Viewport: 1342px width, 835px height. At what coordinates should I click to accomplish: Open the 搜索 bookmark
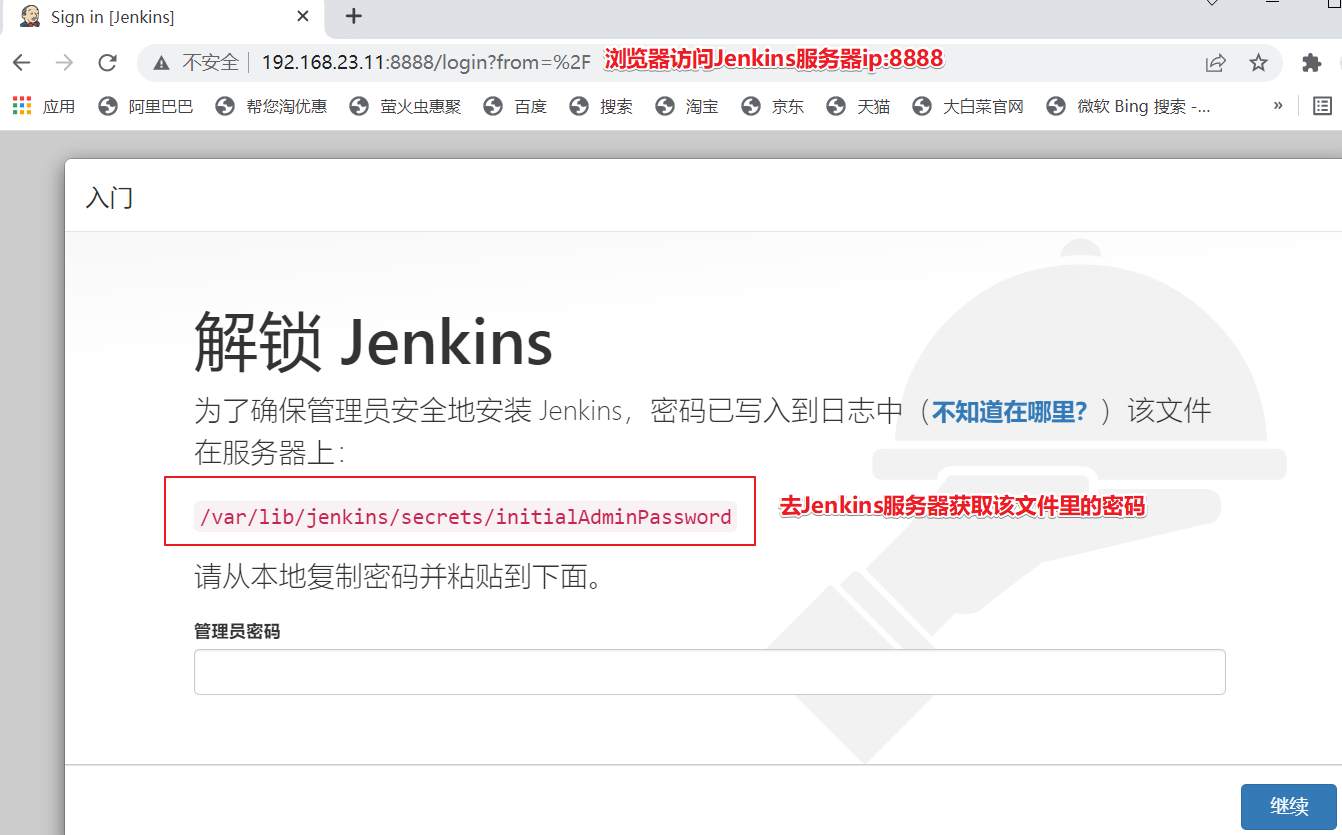click(x=601, y=106)
